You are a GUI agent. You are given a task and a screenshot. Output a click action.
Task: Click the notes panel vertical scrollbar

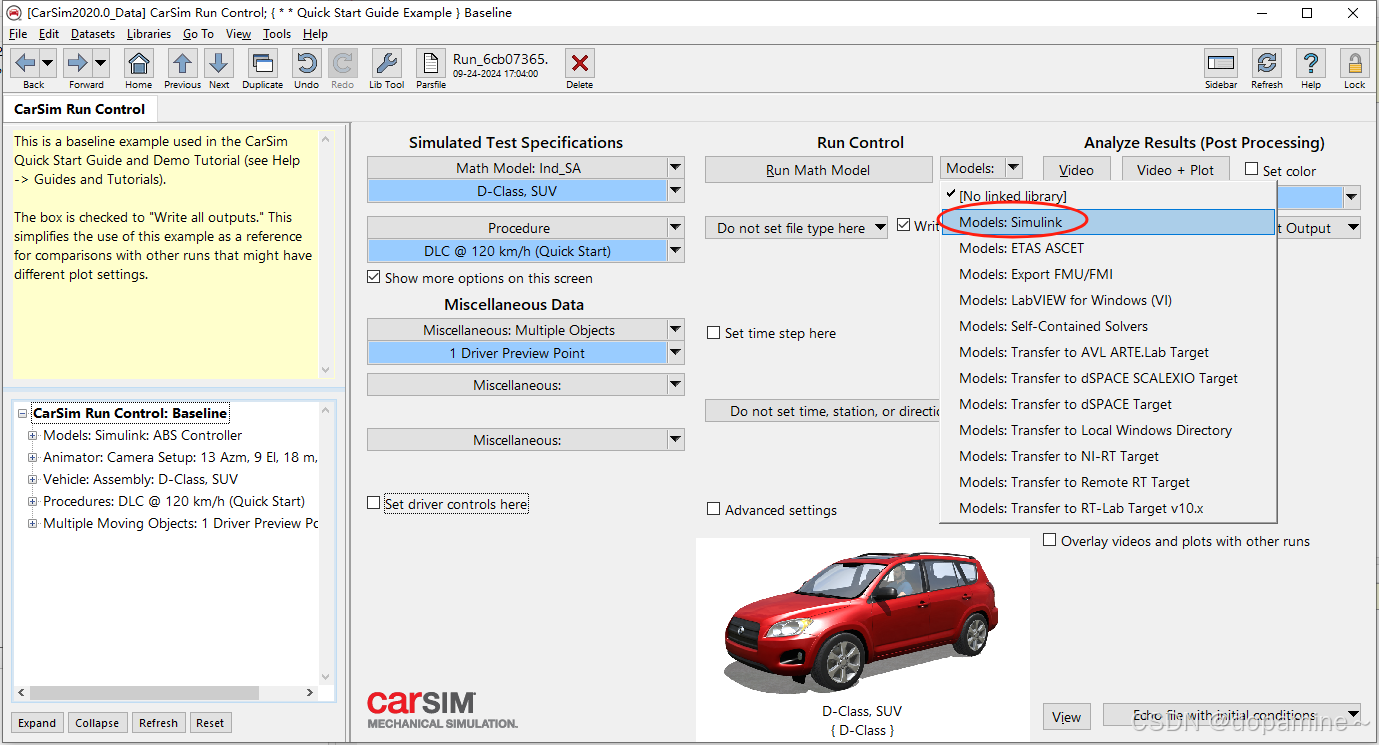pyautogui.click(x=325, y=254)
